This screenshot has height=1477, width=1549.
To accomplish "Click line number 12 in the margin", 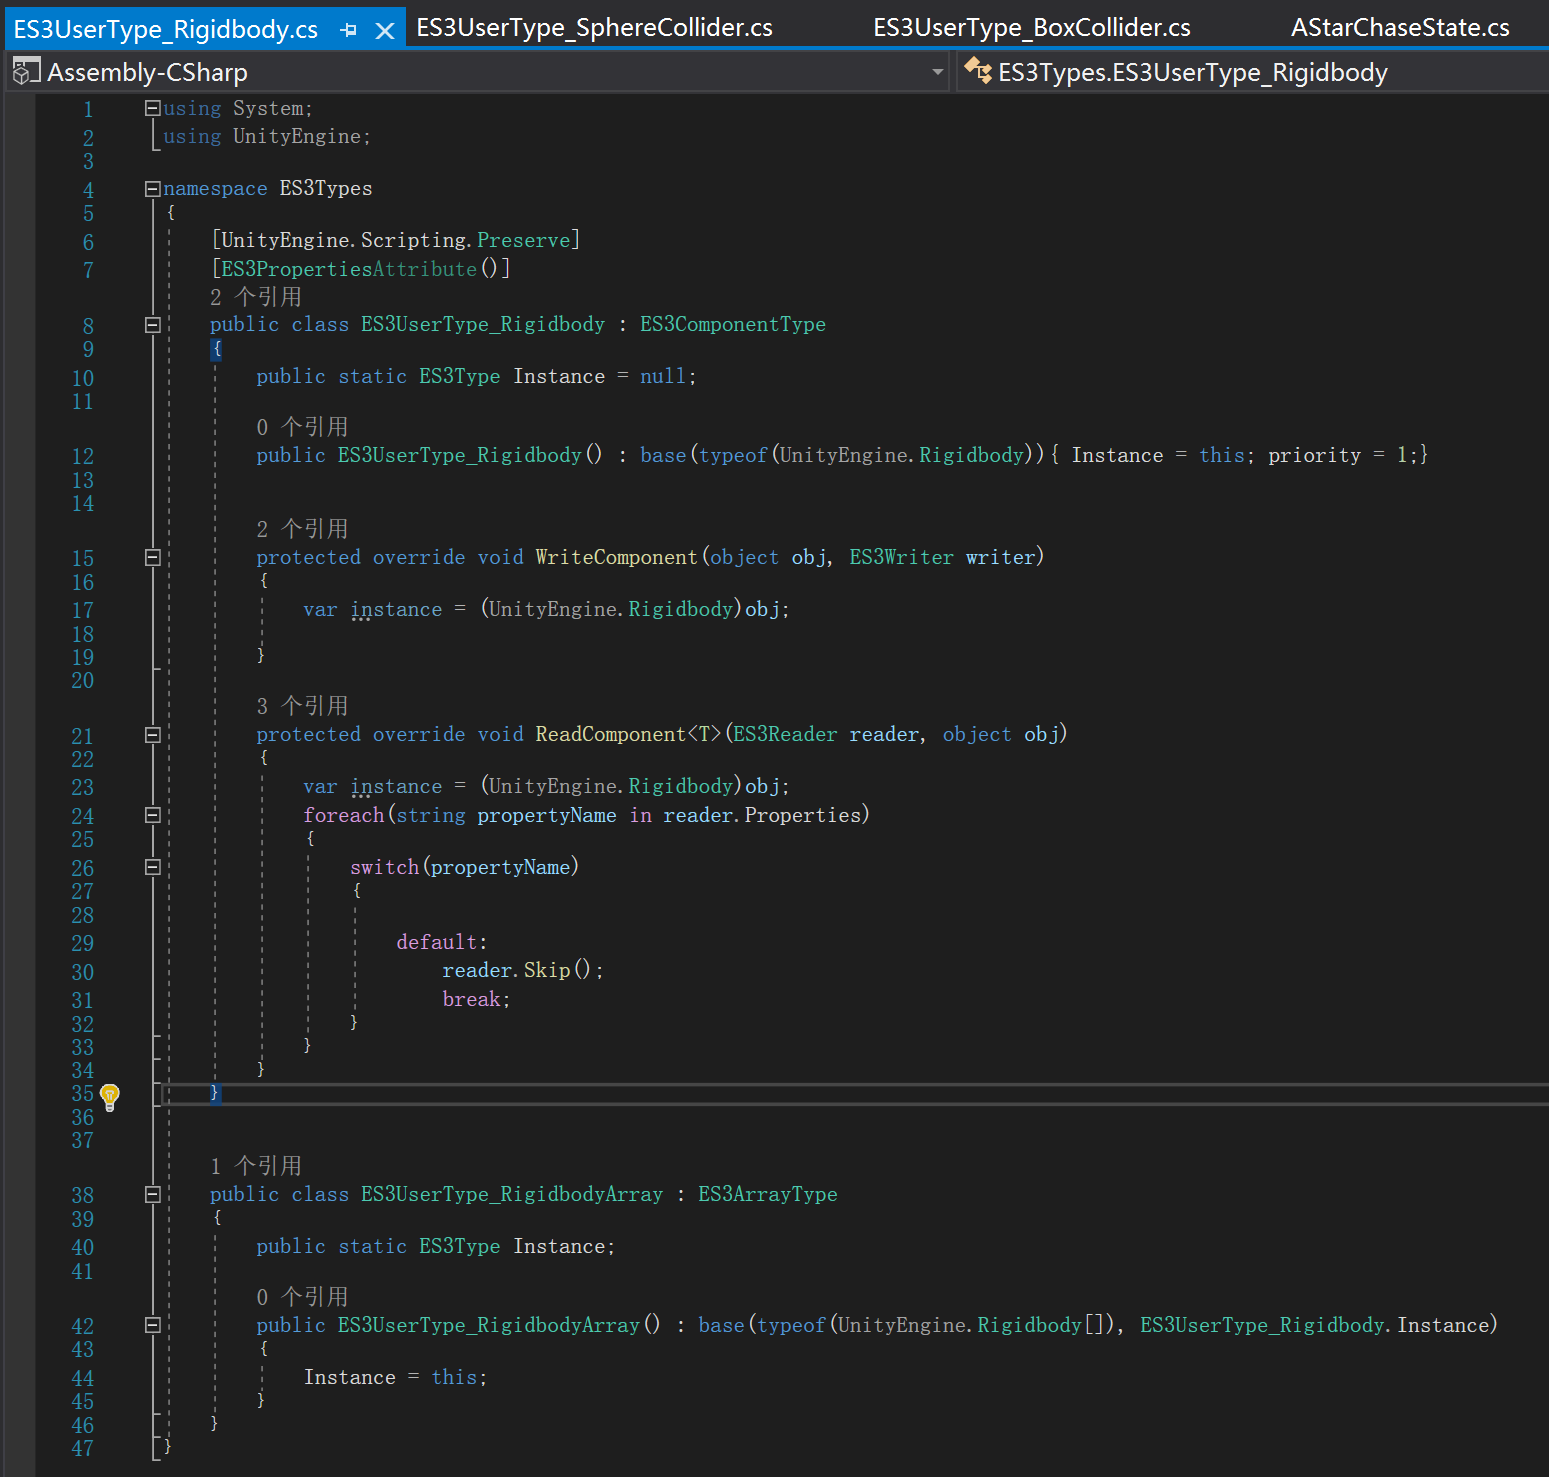I will pos(82,456).
